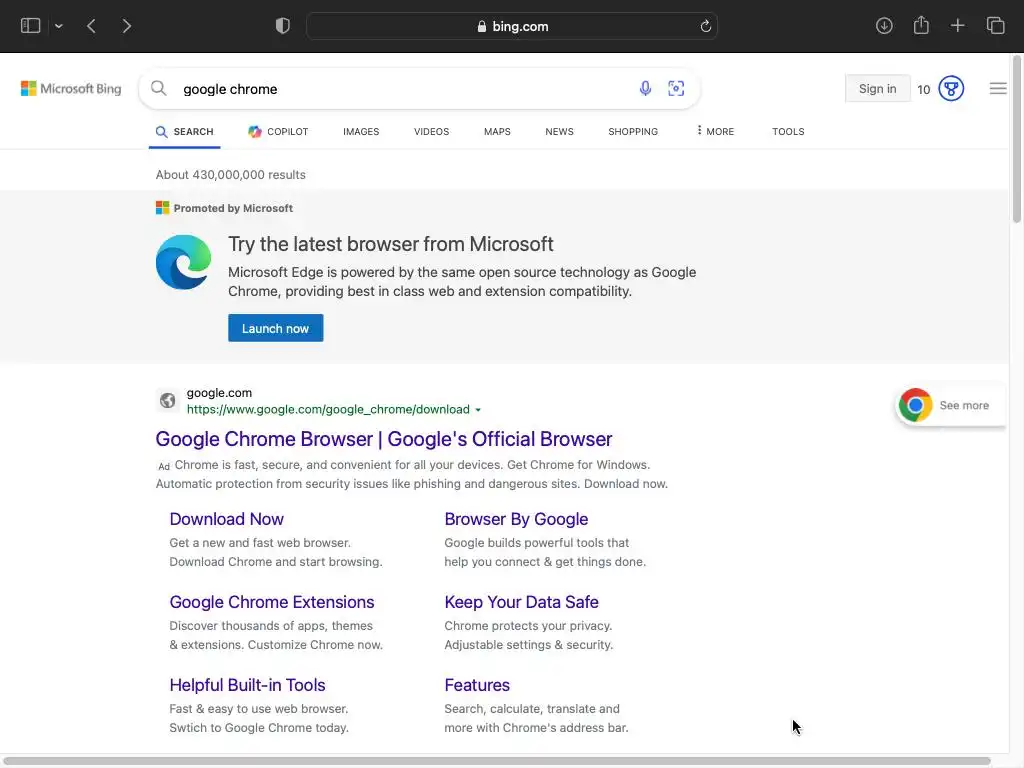
Task: Start voice search with microphone icon
Action: pyautogui.click(x=645, y=88)
